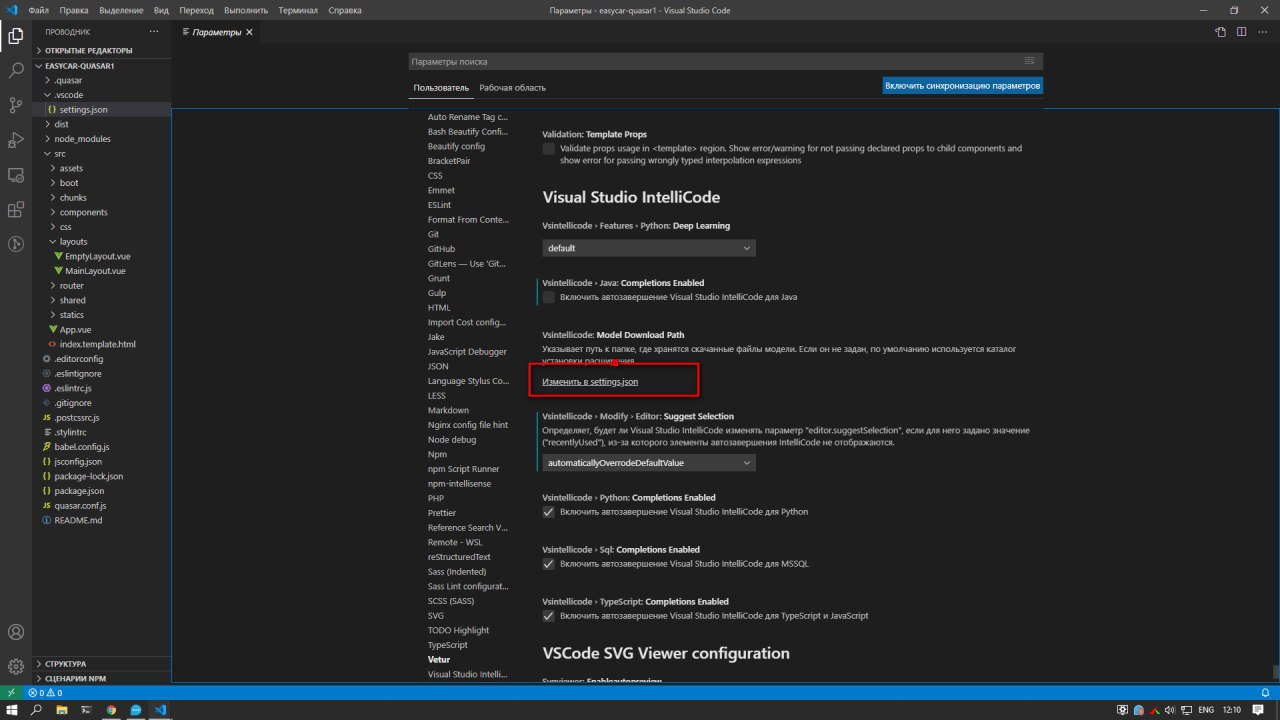Click the Split Editor icon
The image size is (1280, 720).
pos(1241,32)
